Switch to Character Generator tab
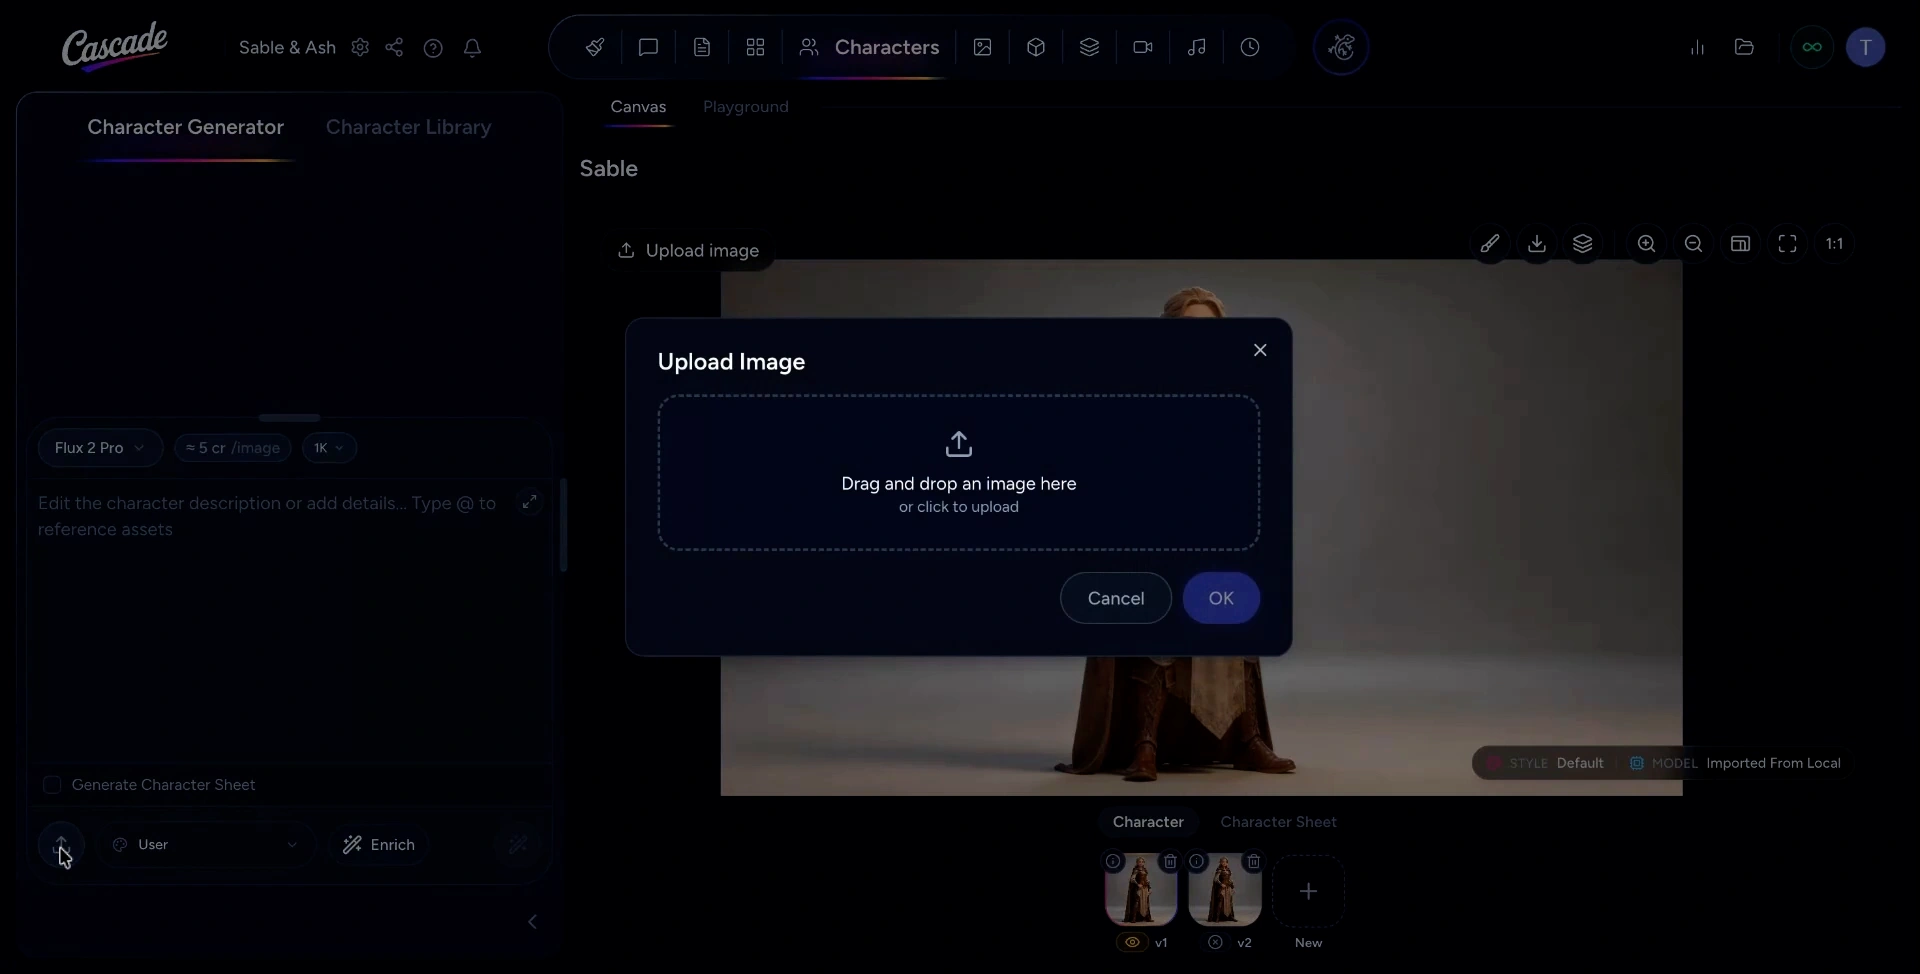 pyautogui.click(x=186, y=127)
